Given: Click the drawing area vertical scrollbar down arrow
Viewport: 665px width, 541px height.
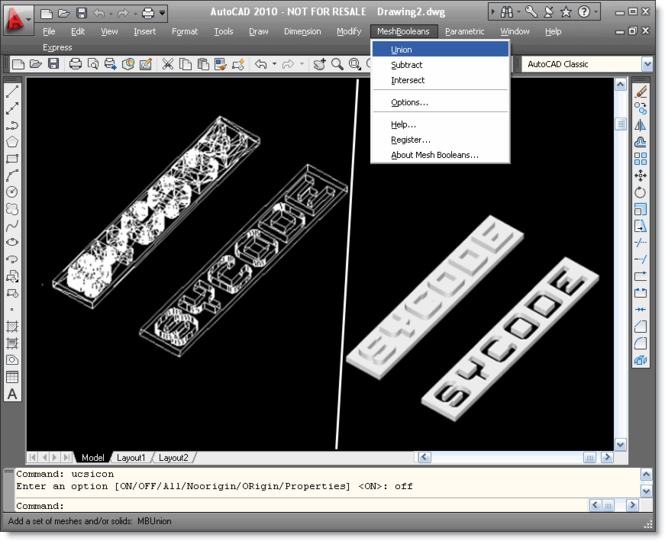Looking at the screenshot, I should tap(620, 444).
